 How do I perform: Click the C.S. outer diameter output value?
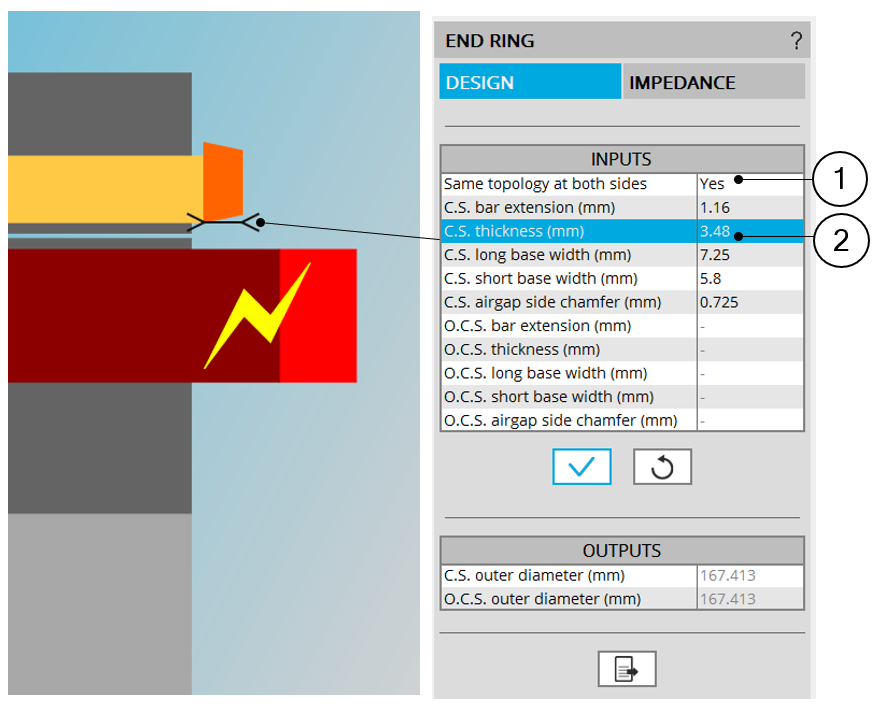[749, 576]
